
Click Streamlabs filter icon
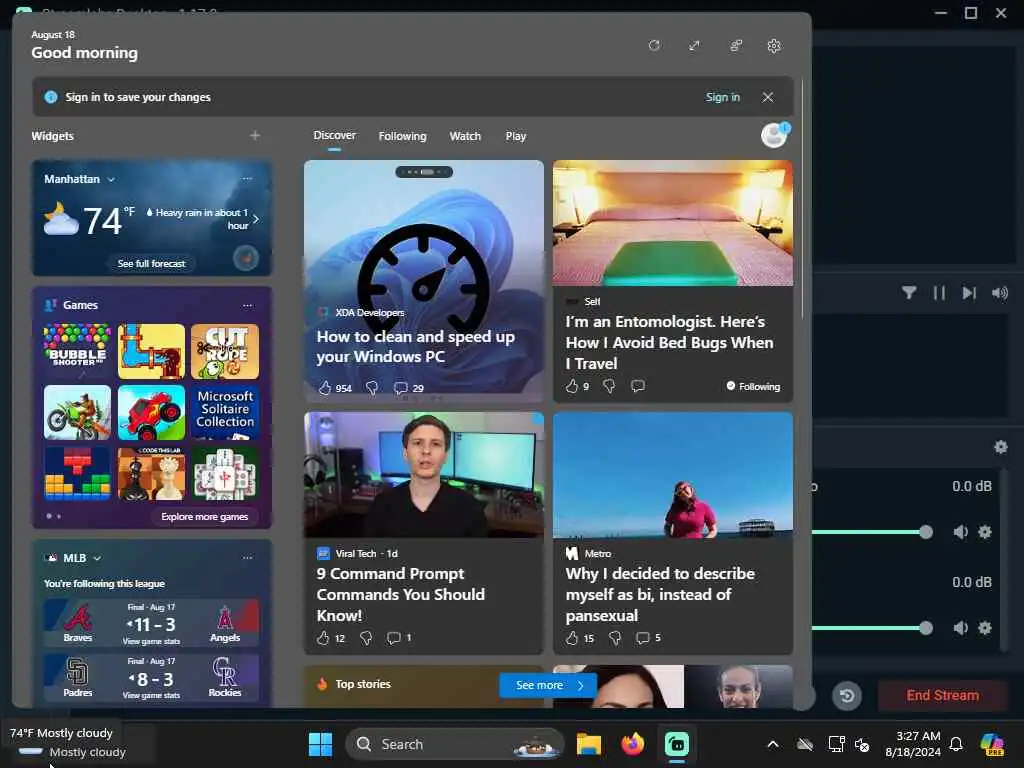909,293
